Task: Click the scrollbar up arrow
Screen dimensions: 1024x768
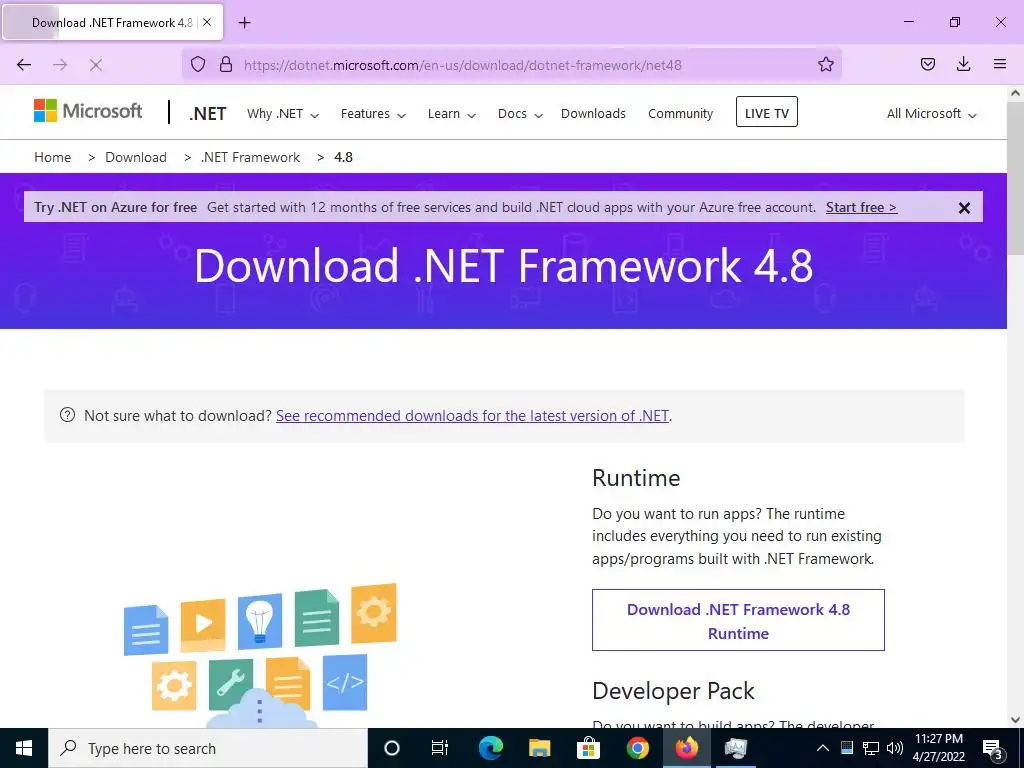Action: 1015,93
